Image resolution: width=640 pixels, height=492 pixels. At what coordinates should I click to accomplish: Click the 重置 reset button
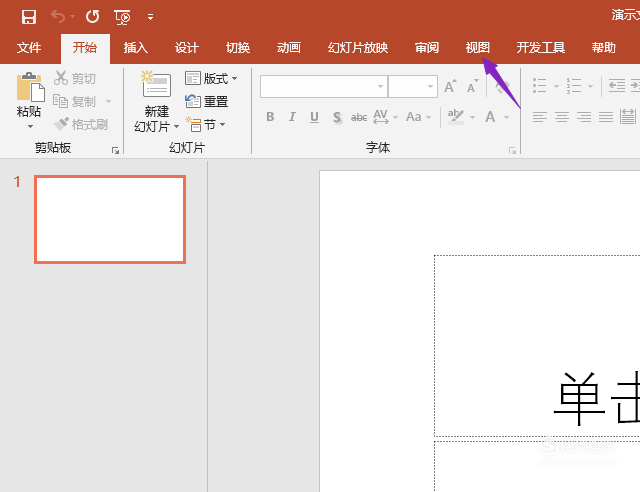point(207,101)
